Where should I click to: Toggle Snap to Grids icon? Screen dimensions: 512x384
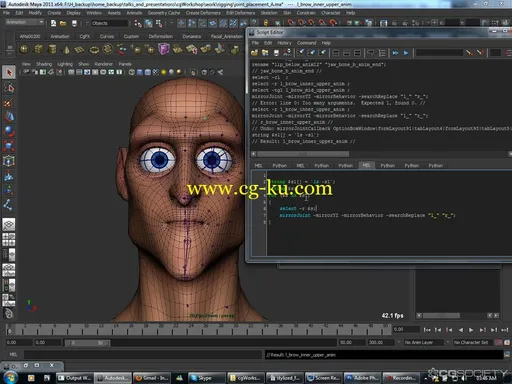pyautogui.click(x=181, y=23)
